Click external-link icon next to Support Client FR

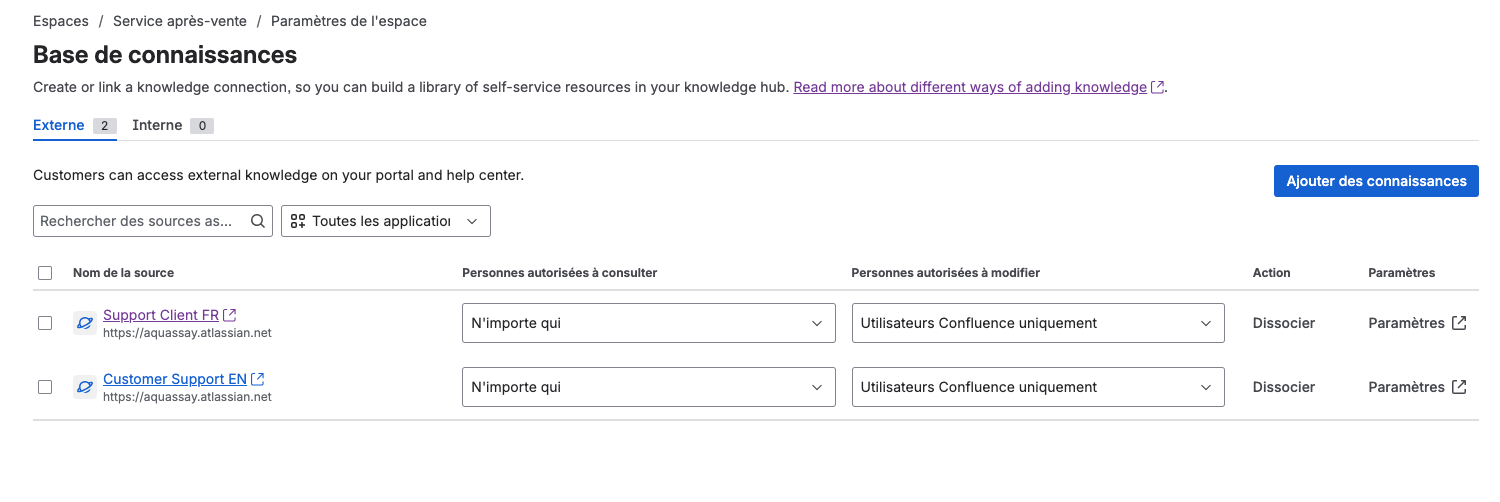click(x=230, y=316)
